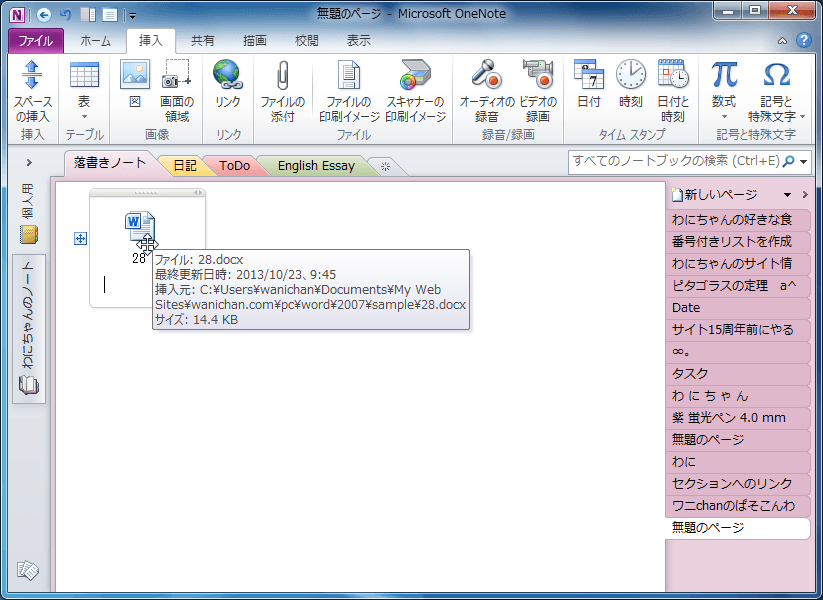Viewport: 823px width, 600px height.
Task: Click the Undo arrow in Quick Access toolbar
Action: click(x=66, y=14)
